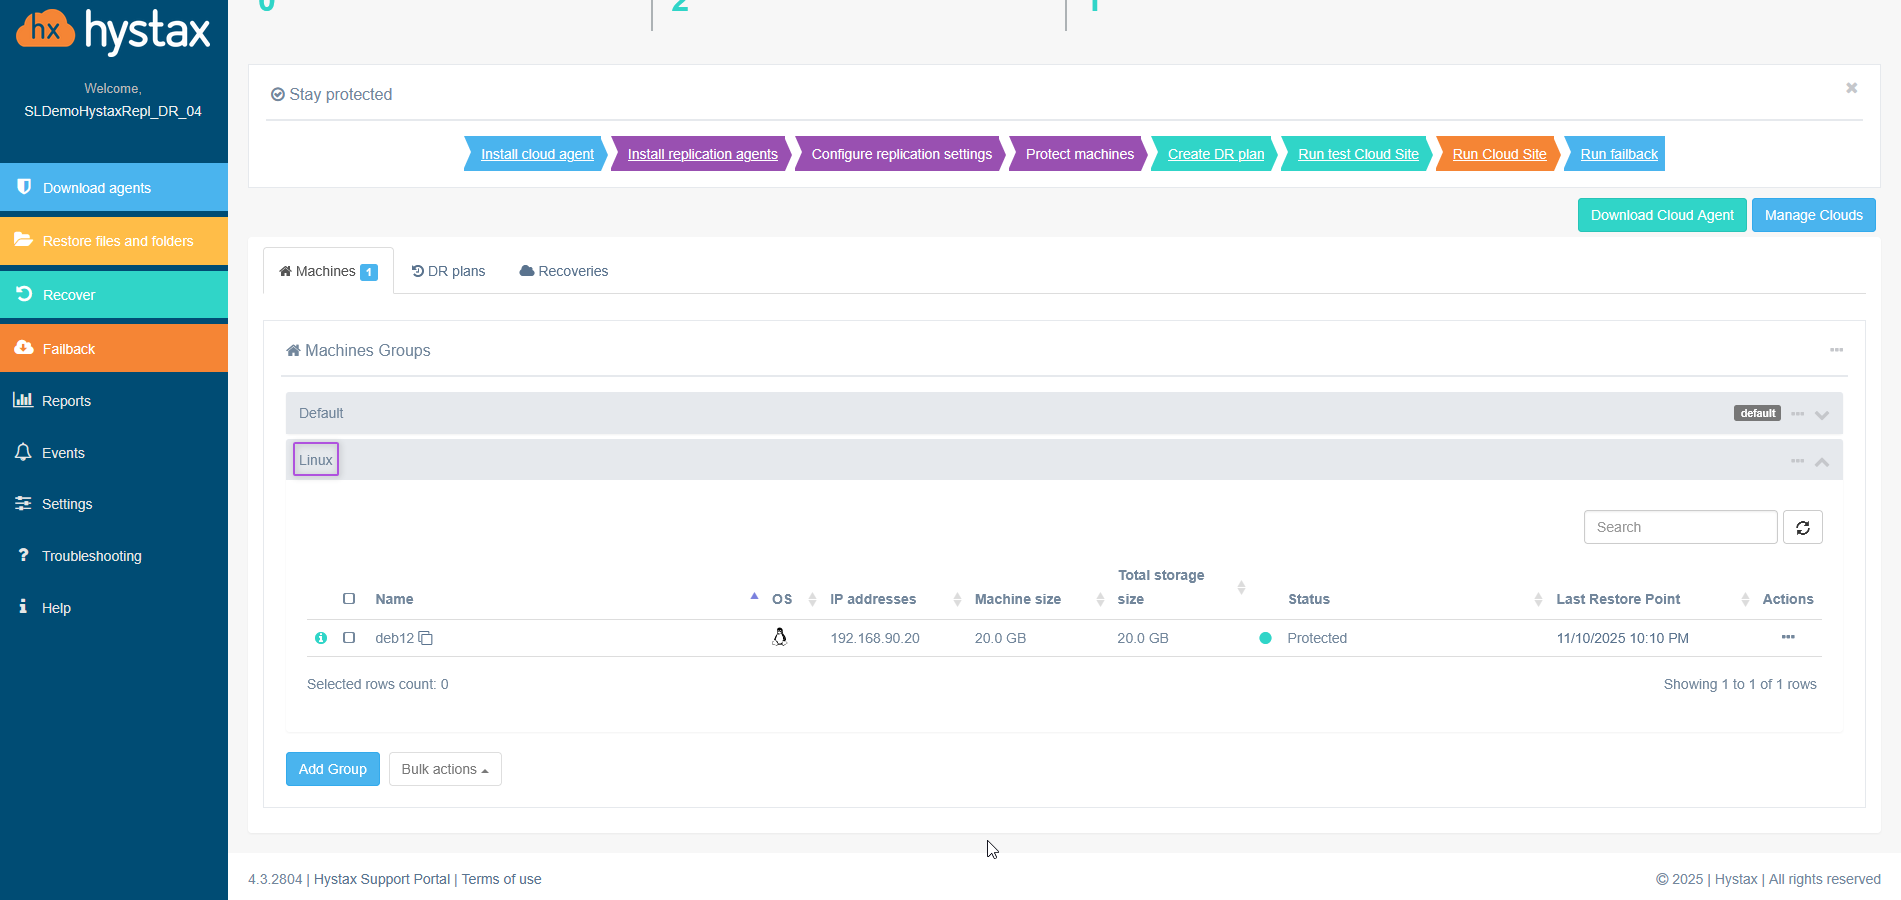Open Machines Groups panel ellipsis menu
The width and height of the screenshot is (1901, 900).
coord(1836,350)
